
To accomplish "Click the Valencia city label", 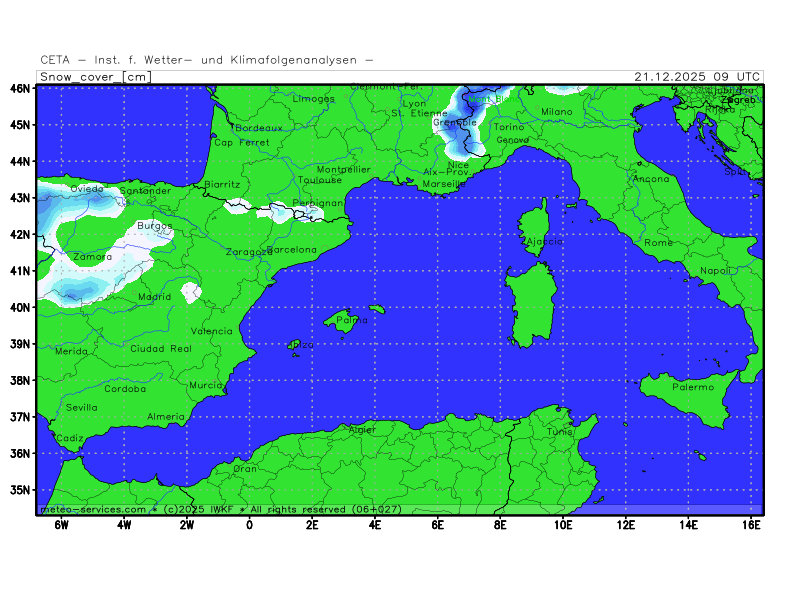I will coord(211,331).
